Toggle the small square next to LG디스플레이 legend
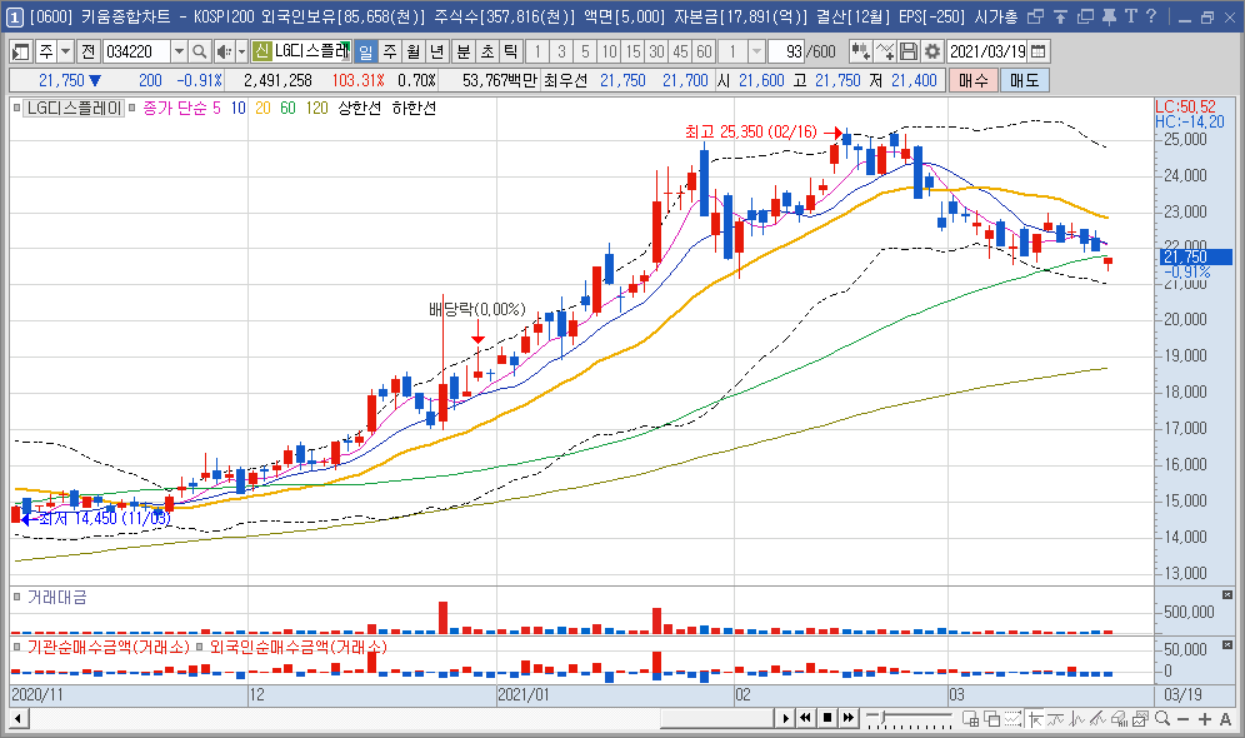Viewport: 1245px width, 738px height. (17, 107)
